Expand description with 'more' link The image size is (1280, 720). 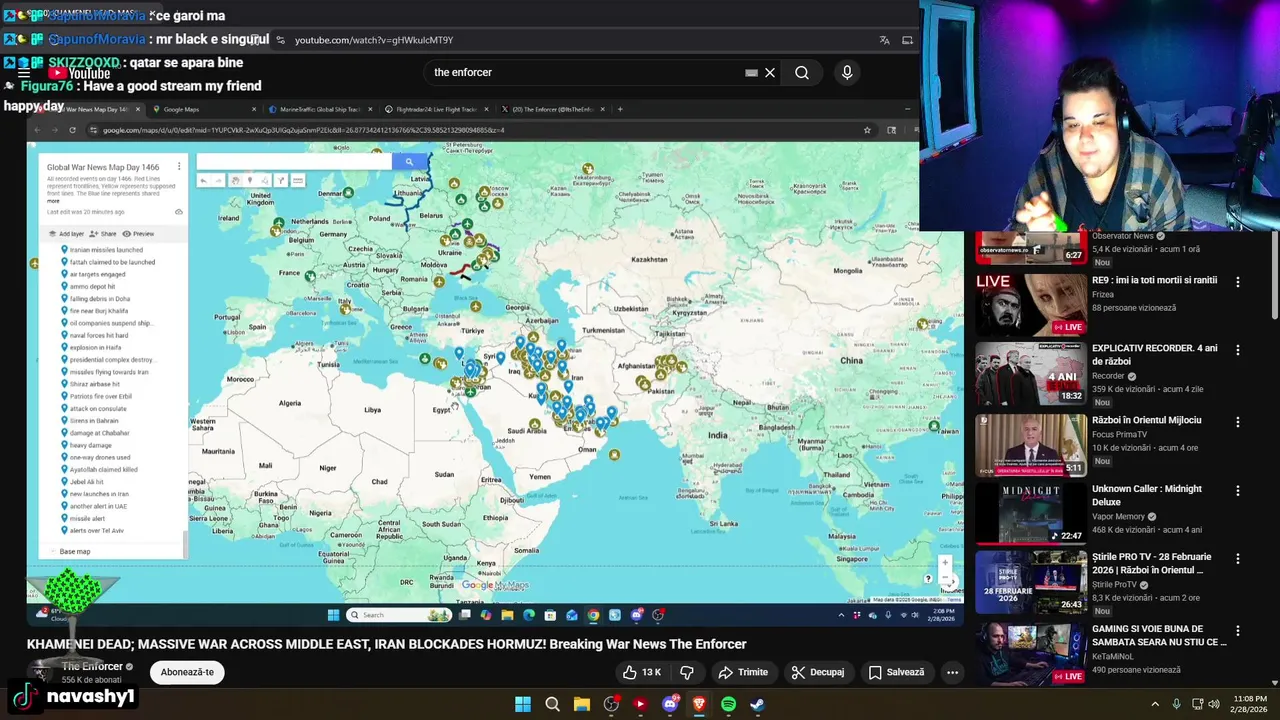[53, 201]
